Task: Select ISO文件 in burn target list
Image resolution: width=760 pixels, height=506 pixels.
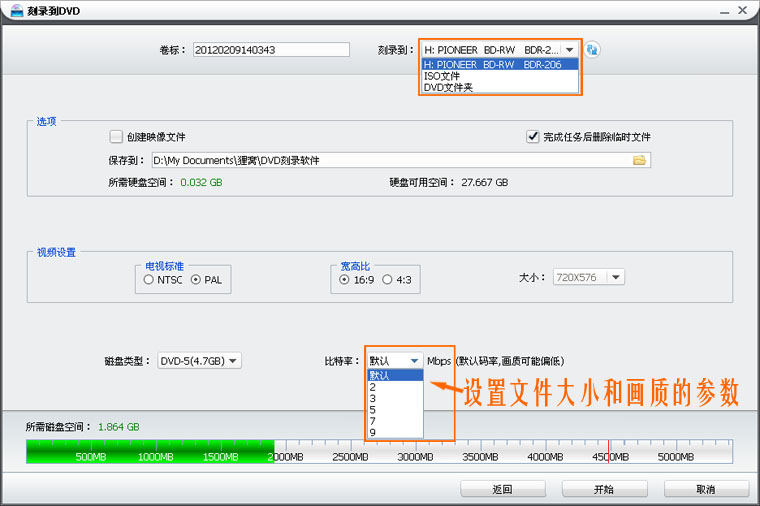Action: click(x=500, y=76)
